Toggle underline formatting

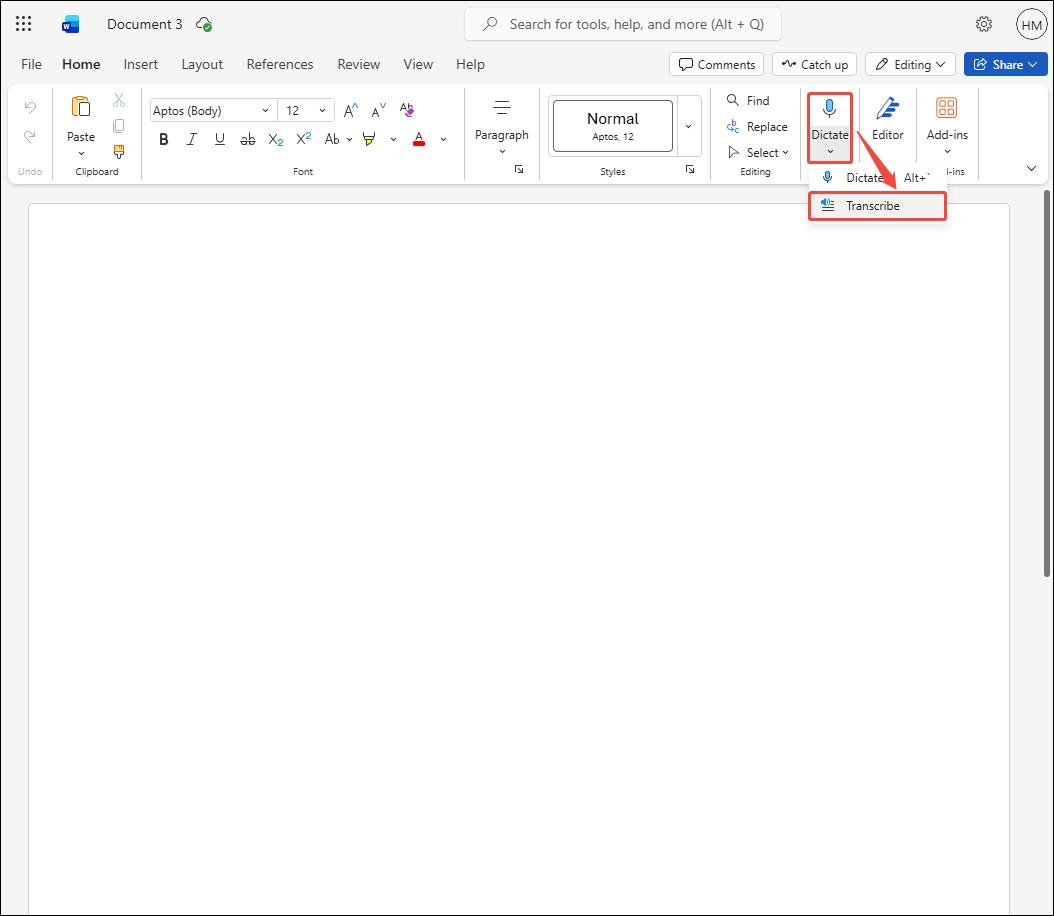[x=220, y=139]
